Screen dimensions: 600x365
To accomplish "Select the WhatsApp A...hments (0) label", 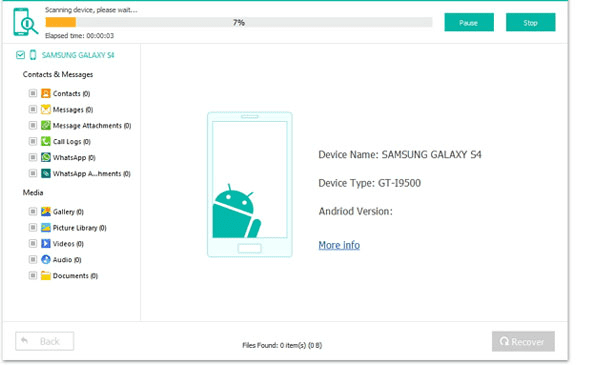I will click(92, 173).
